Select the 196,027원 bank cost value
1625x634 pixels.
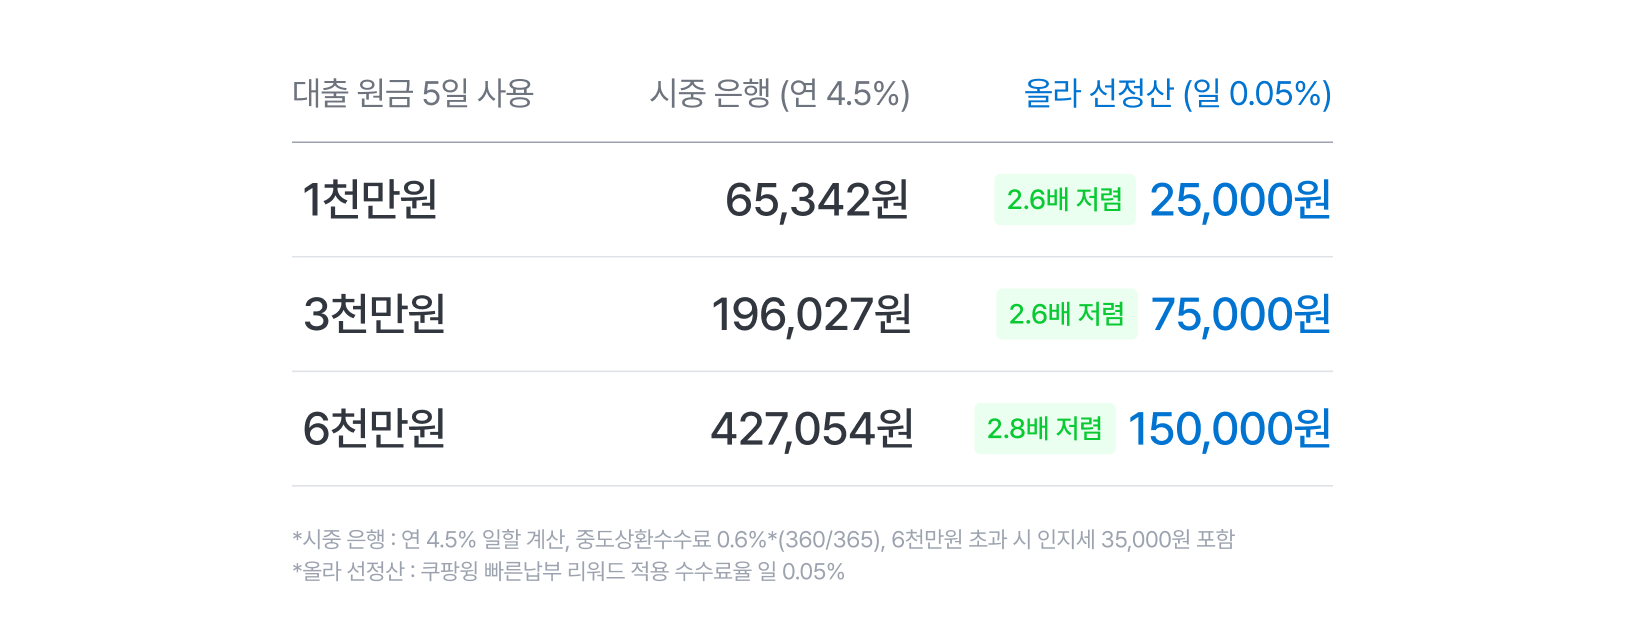(811, 314)
